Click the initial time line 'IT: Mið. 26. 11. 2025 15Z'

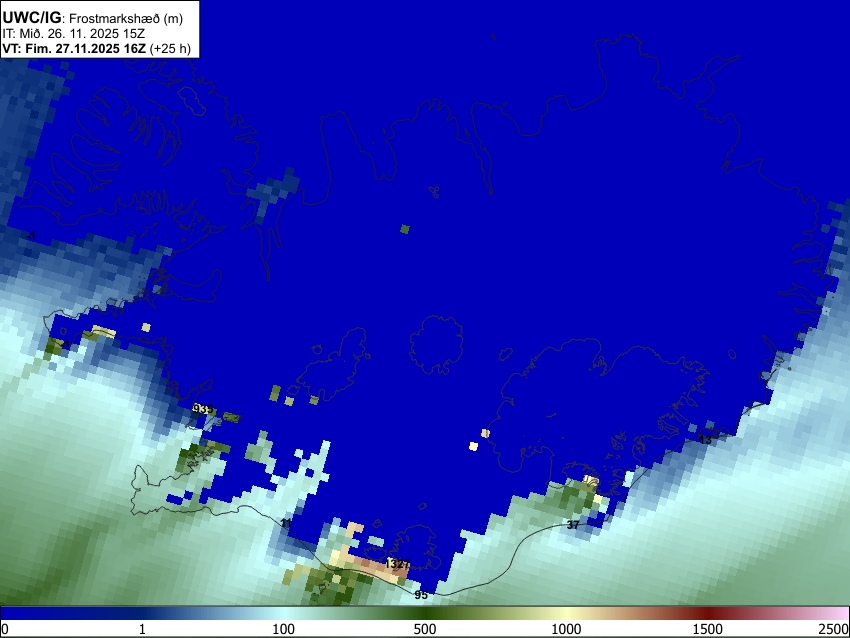tap(73, 34)
